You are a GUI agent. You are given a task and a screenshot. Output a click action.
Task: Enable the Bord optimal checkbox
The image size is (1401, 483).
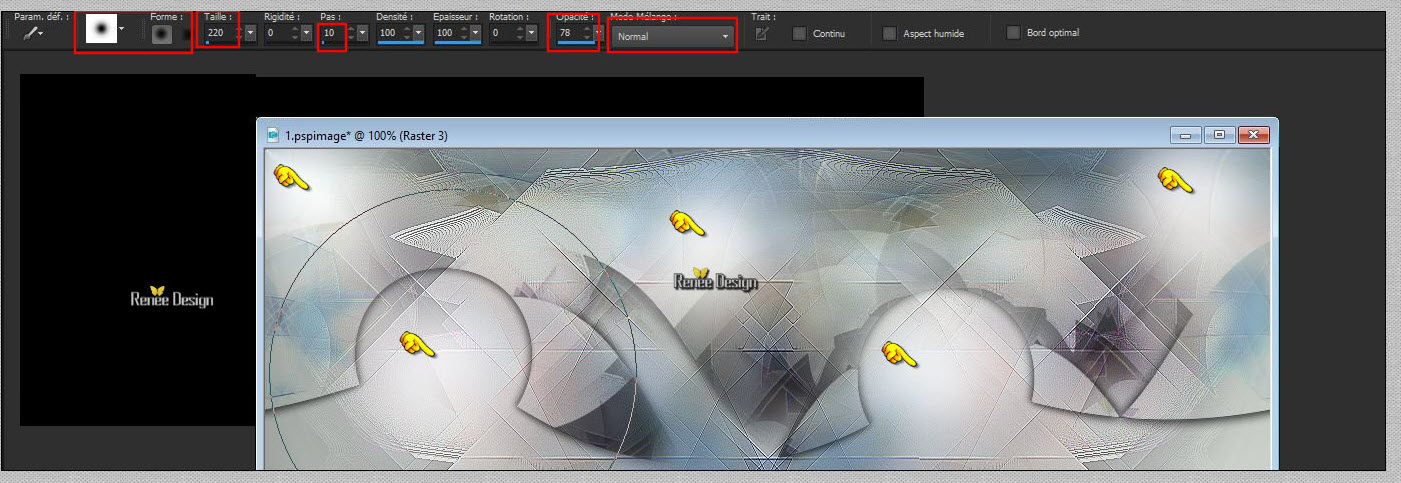(x=1013, y=33)
